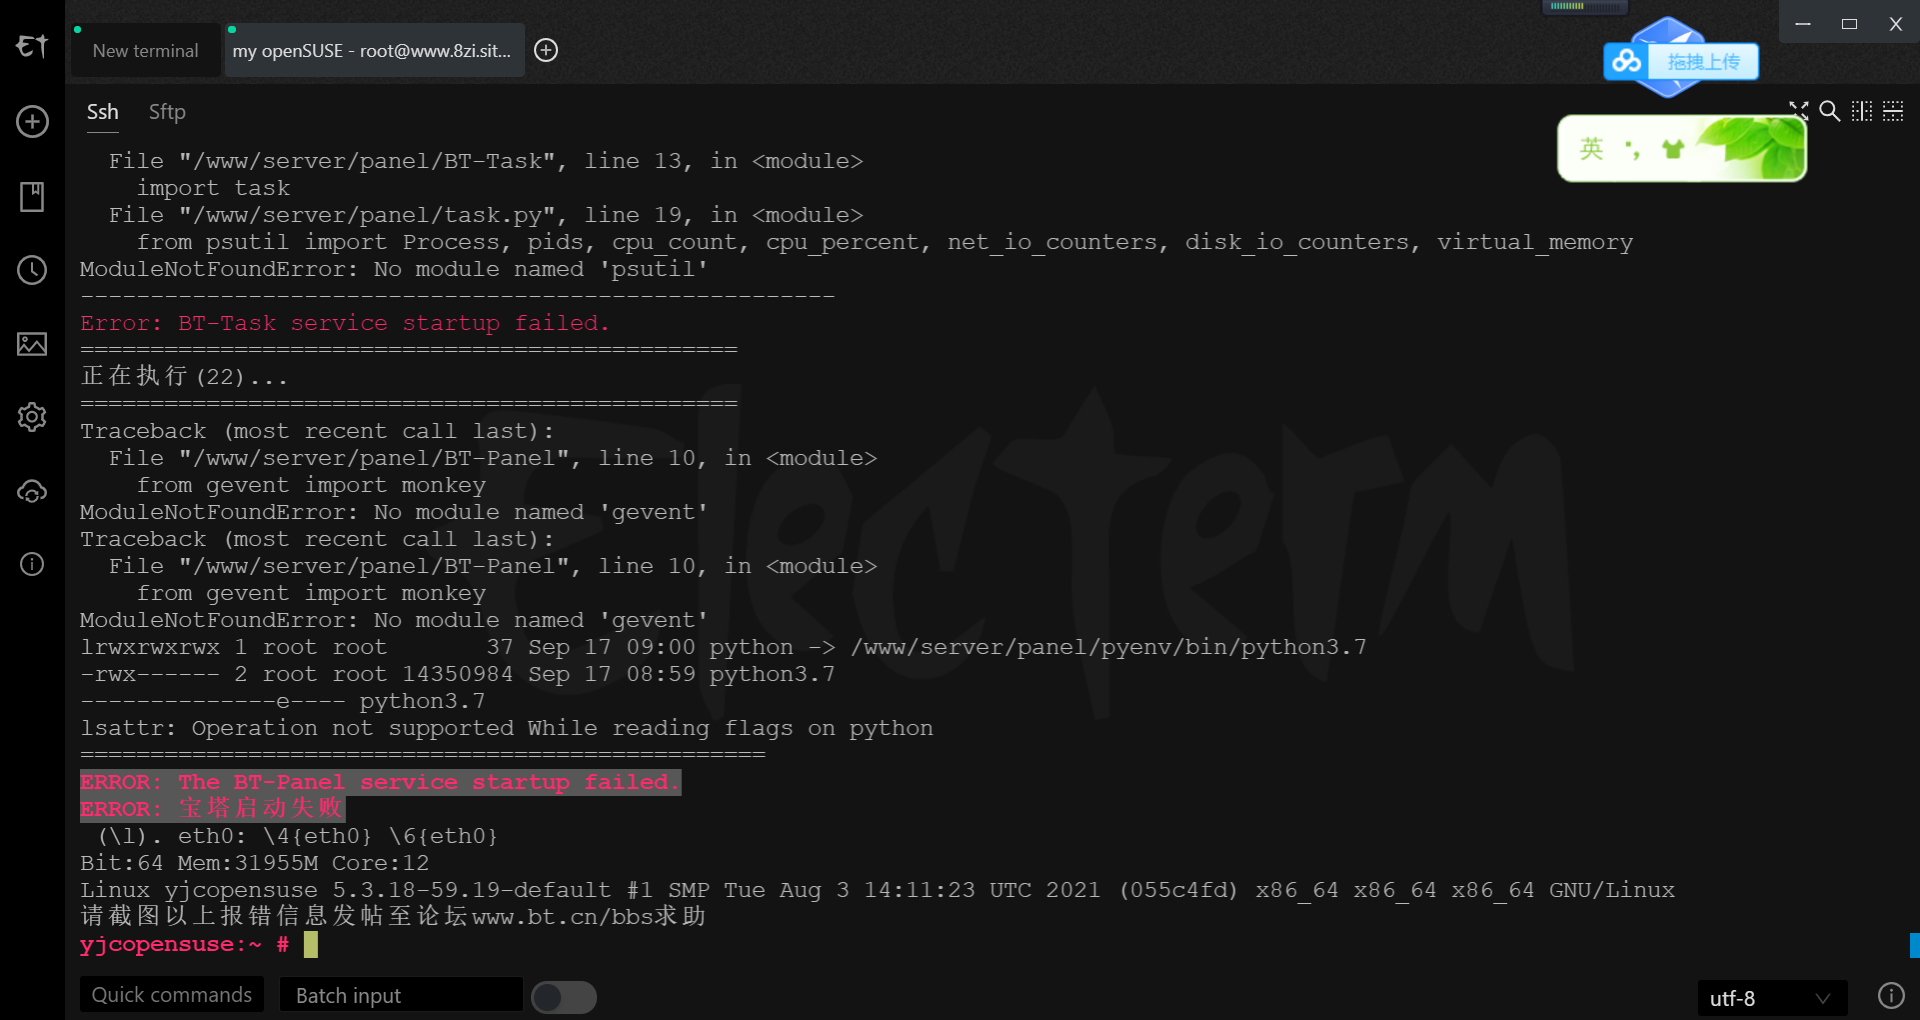Open cloud sync settings icon
Screen dimensions: 1920x1020
32,491
